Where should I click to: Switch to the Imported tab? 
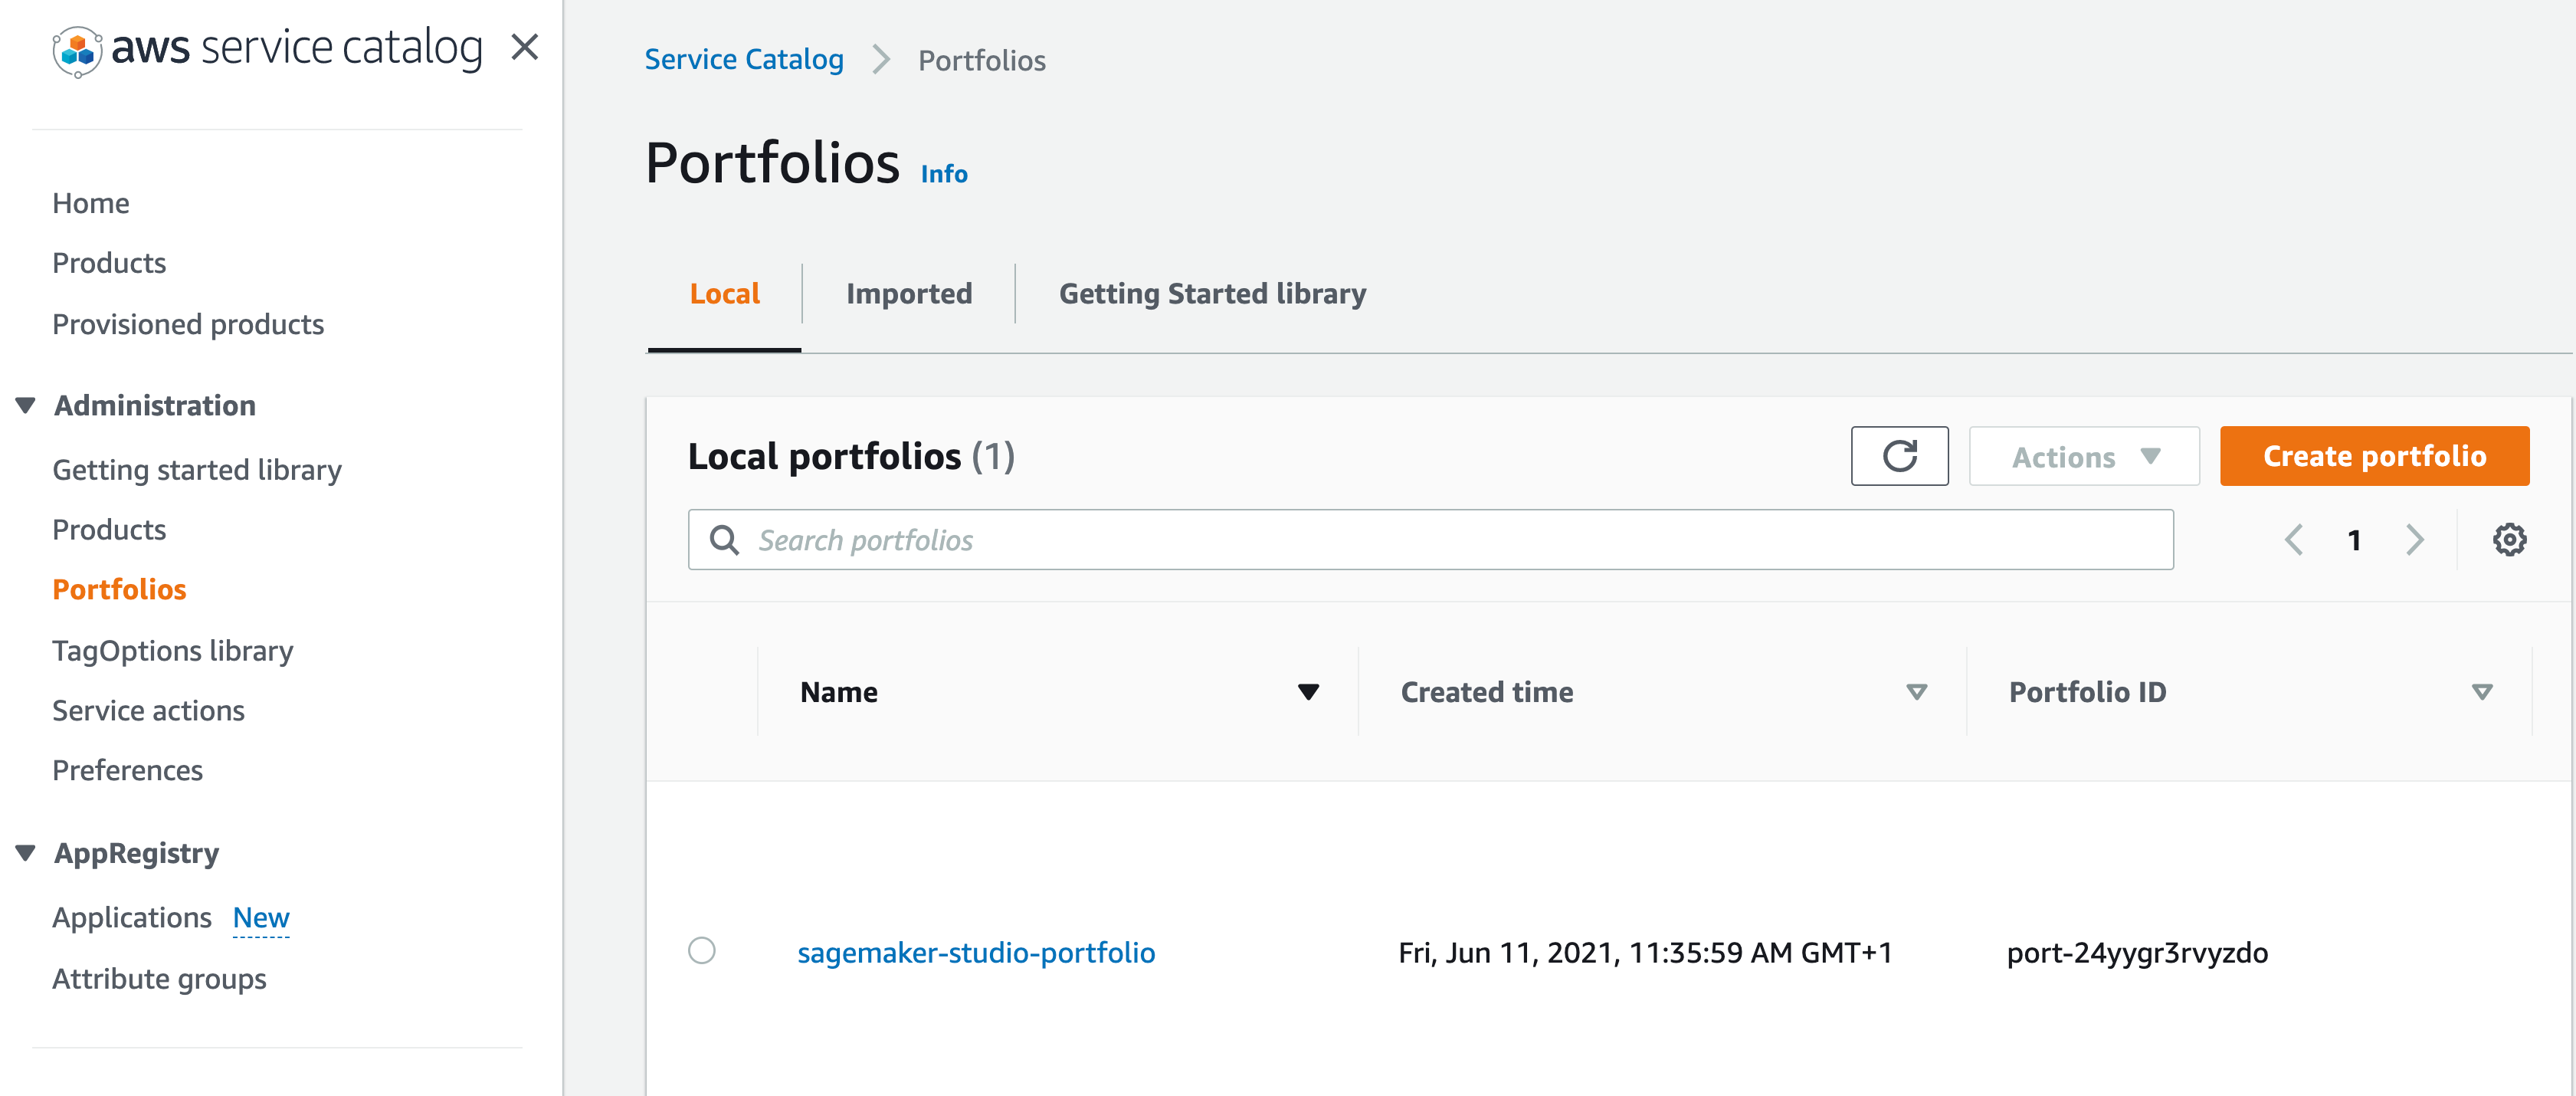pos(909,294)
